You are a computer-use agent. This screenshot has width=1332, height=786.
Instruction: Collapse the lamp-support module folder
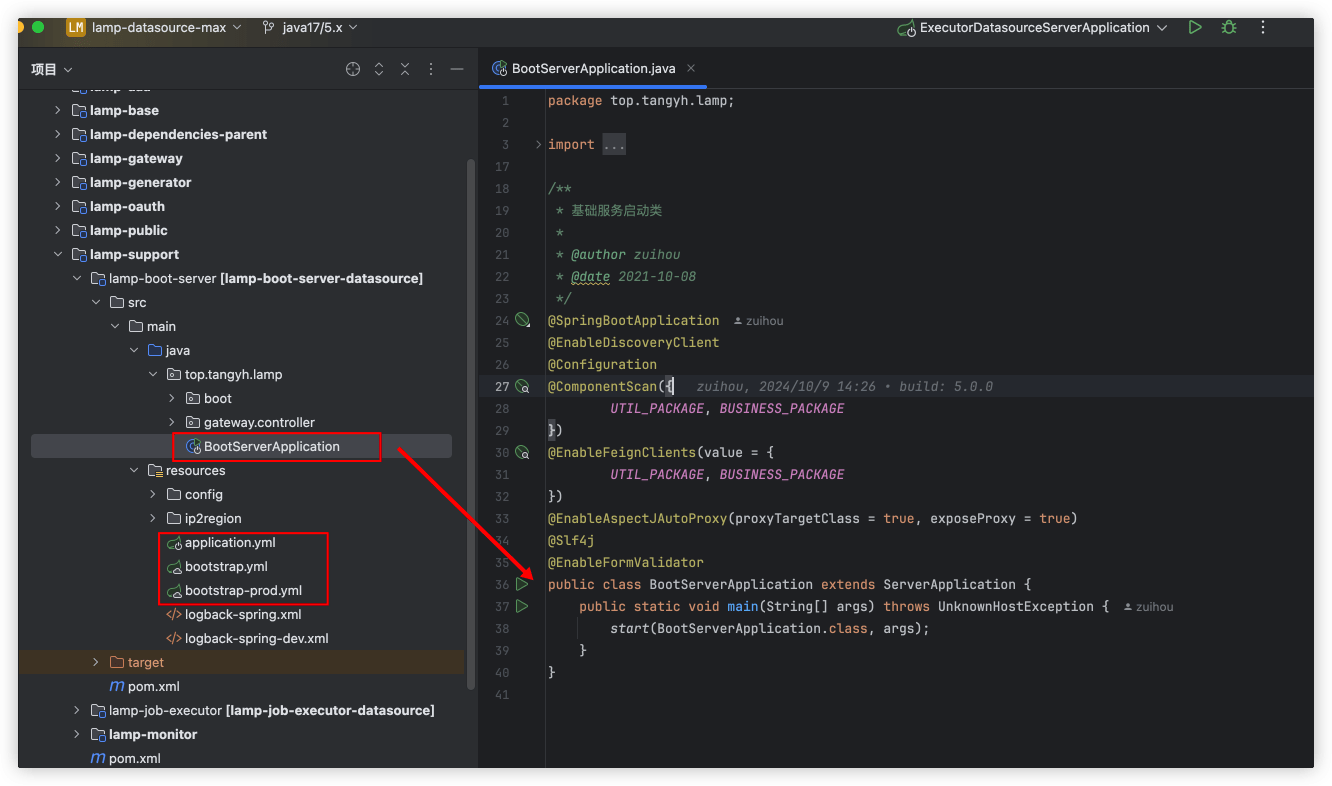58,254
